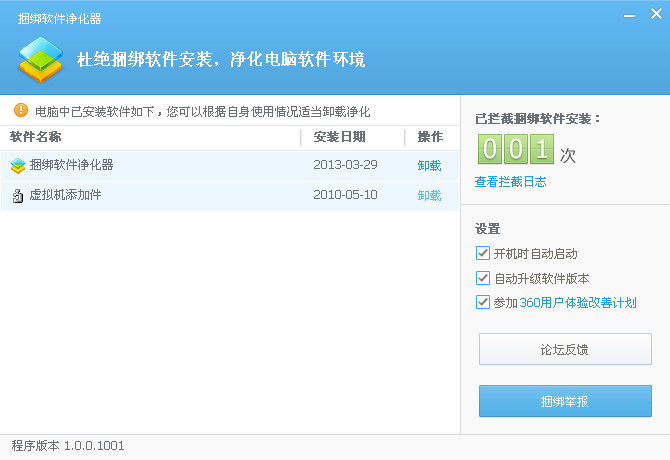Click 卸载 for 虚拟机添加件
This screenshot has height=460, width=670.
coord(429,195)
